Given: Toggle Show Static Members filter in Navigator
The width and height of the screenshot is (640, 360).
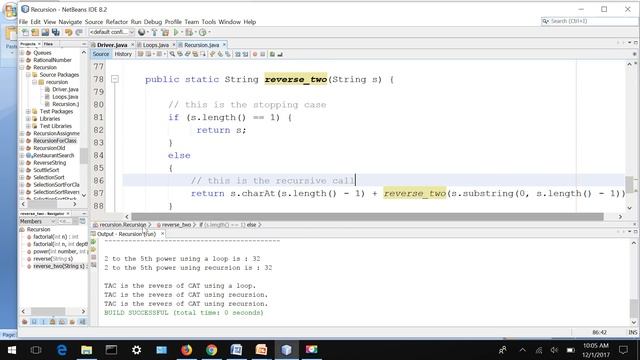Looking at the screenshot, I should tap(43, 322).
